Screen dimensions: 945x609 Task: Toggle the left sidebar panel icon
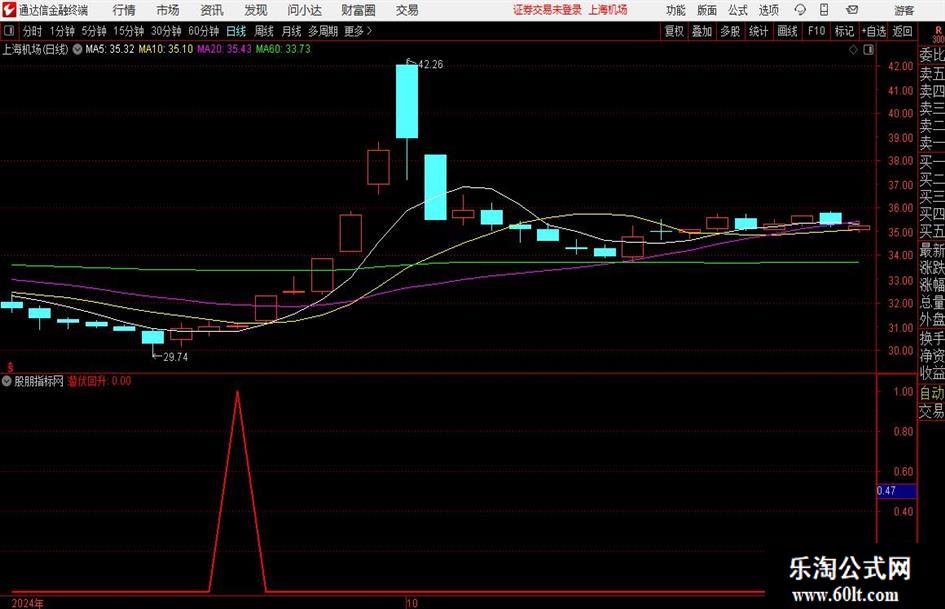[x=9, y=31]
